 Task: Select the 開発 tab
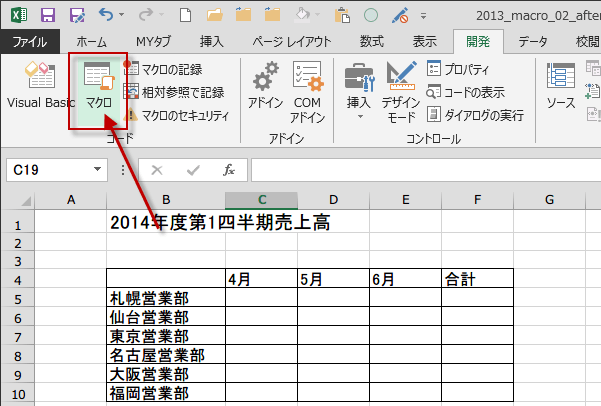pyautogui.click(x=478, y=41)
